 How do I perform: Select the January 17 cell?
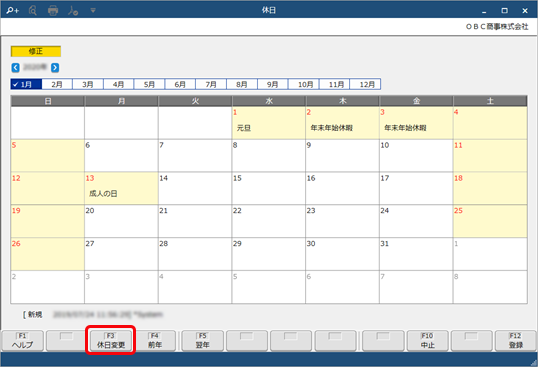[x=416, y=188]
